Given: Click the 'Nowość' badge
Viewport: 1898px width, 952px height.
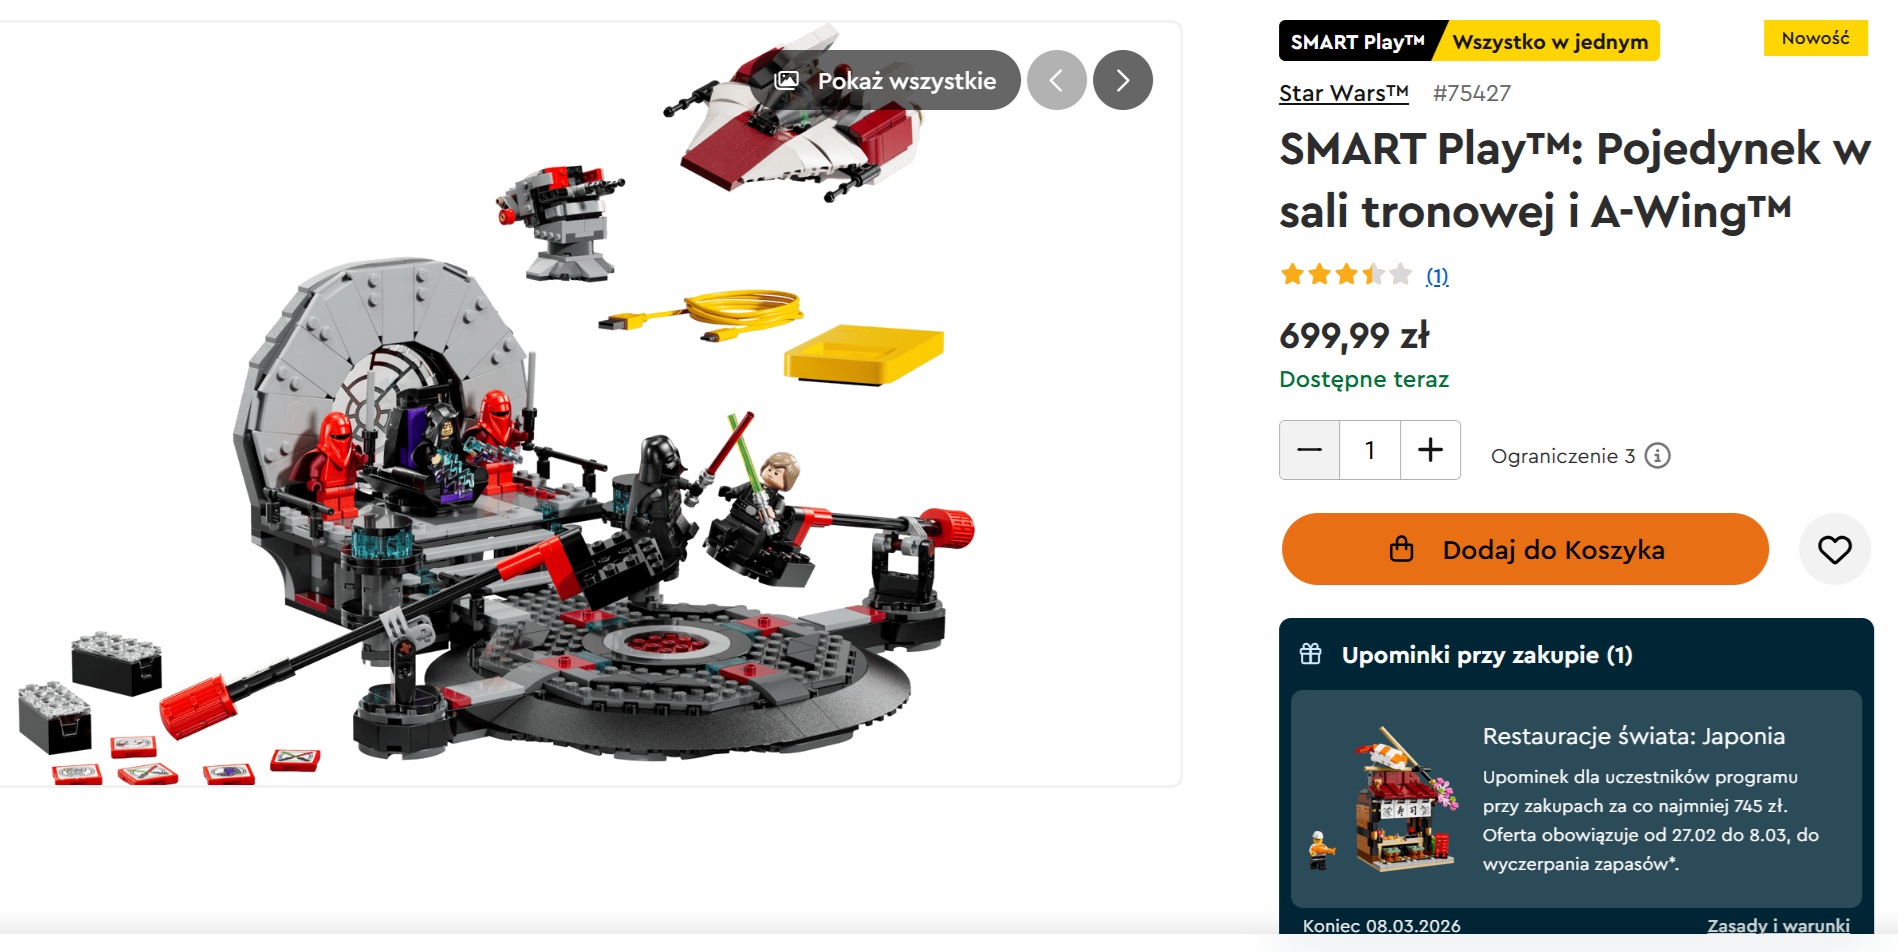Looking at the screenshot, I should 1815,38.
